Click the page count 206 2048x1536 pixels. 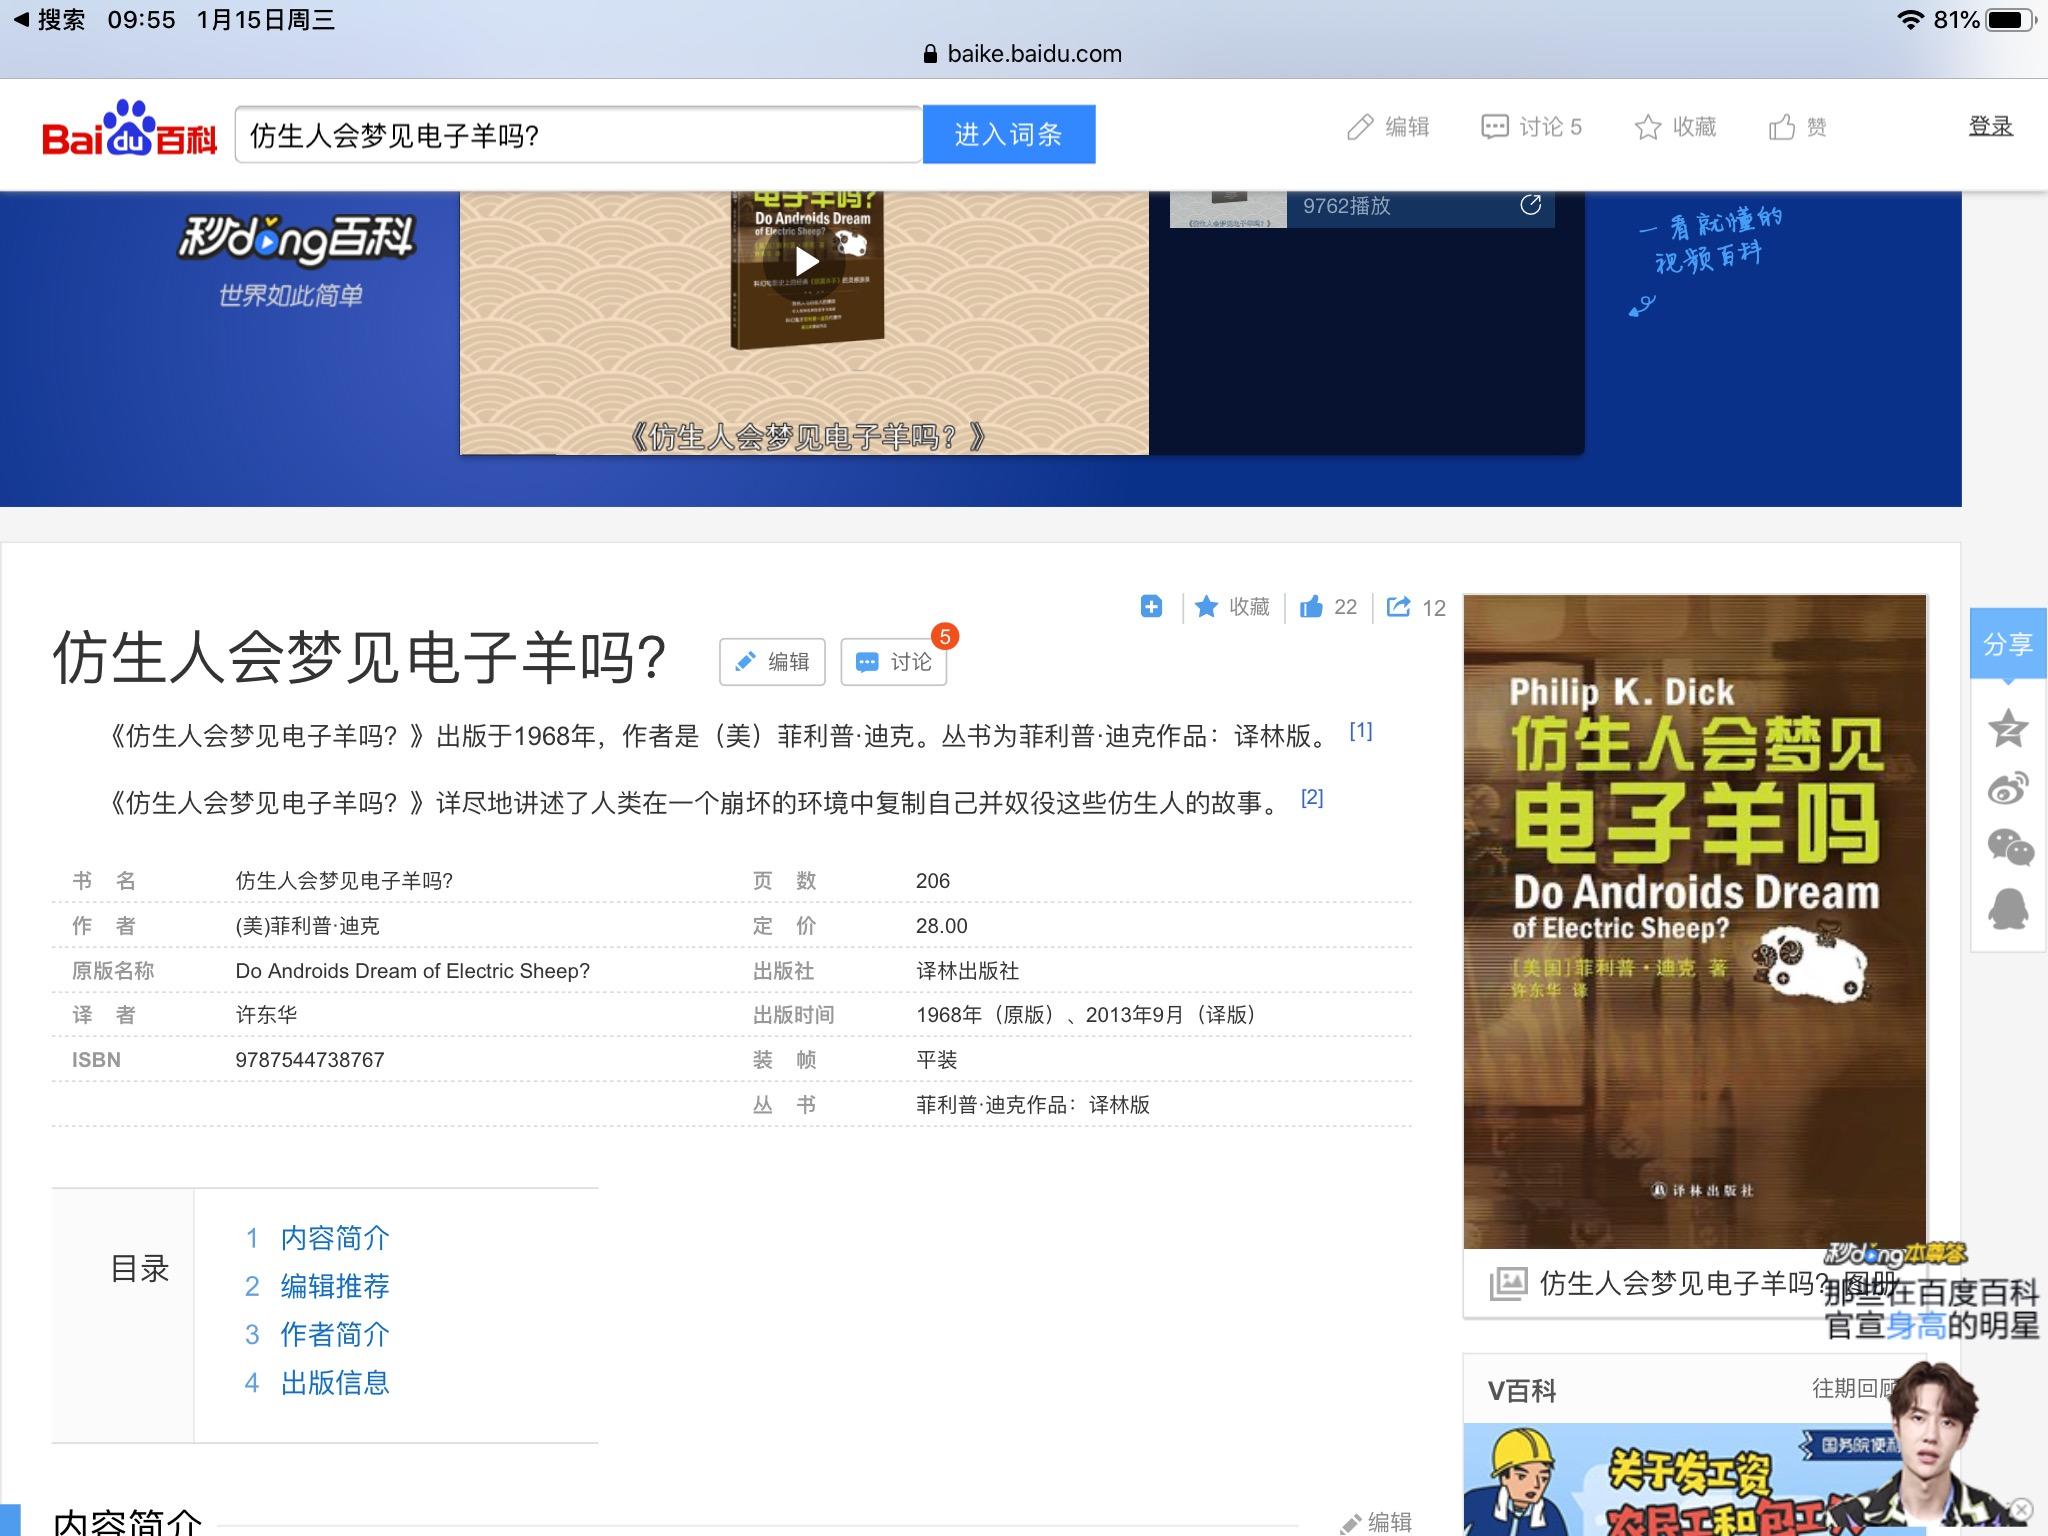[x=932, y=881]
